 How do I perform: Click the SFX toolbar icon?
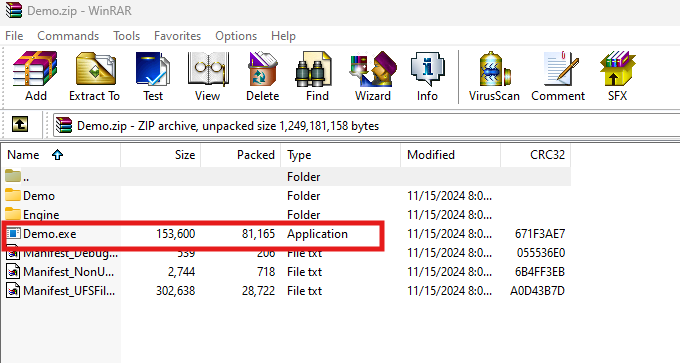pos(617,76)
